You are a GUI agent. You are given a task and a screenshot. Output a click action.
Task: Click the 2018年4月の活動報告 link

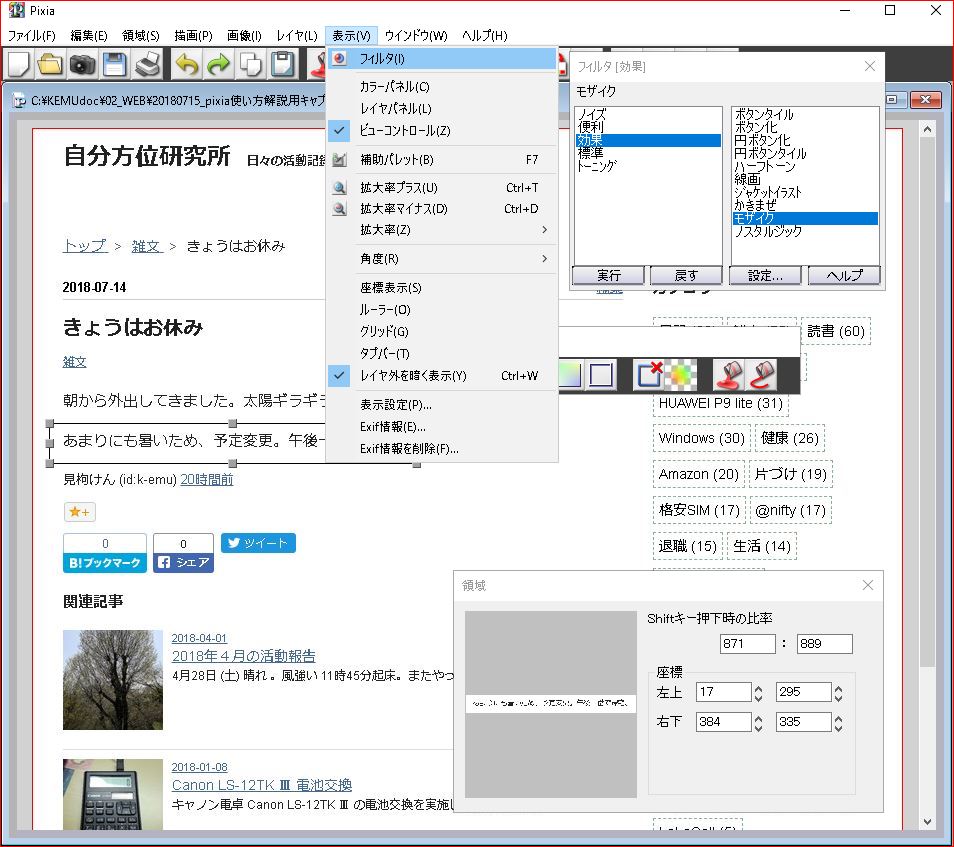point(243,656)
